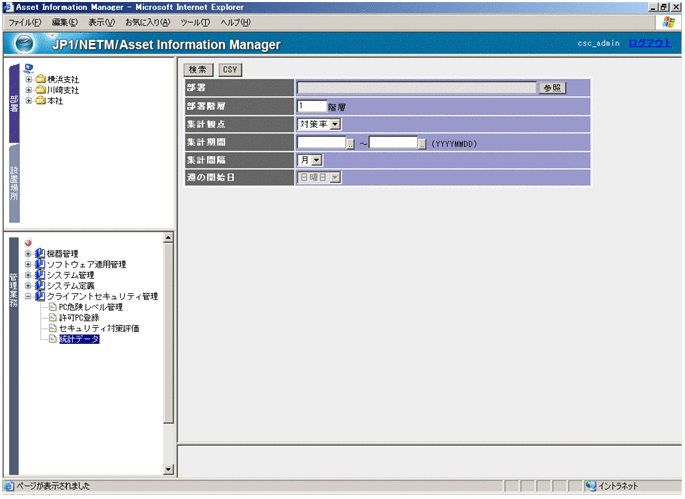Click the 本社 folder icon in tree
The image size is (685, 499).
[x=40, y=101]
